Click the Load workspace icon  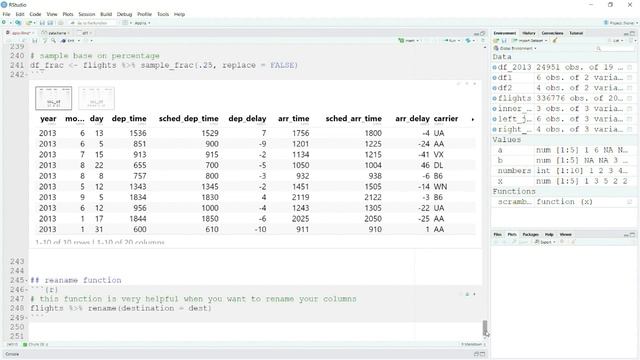496,41
